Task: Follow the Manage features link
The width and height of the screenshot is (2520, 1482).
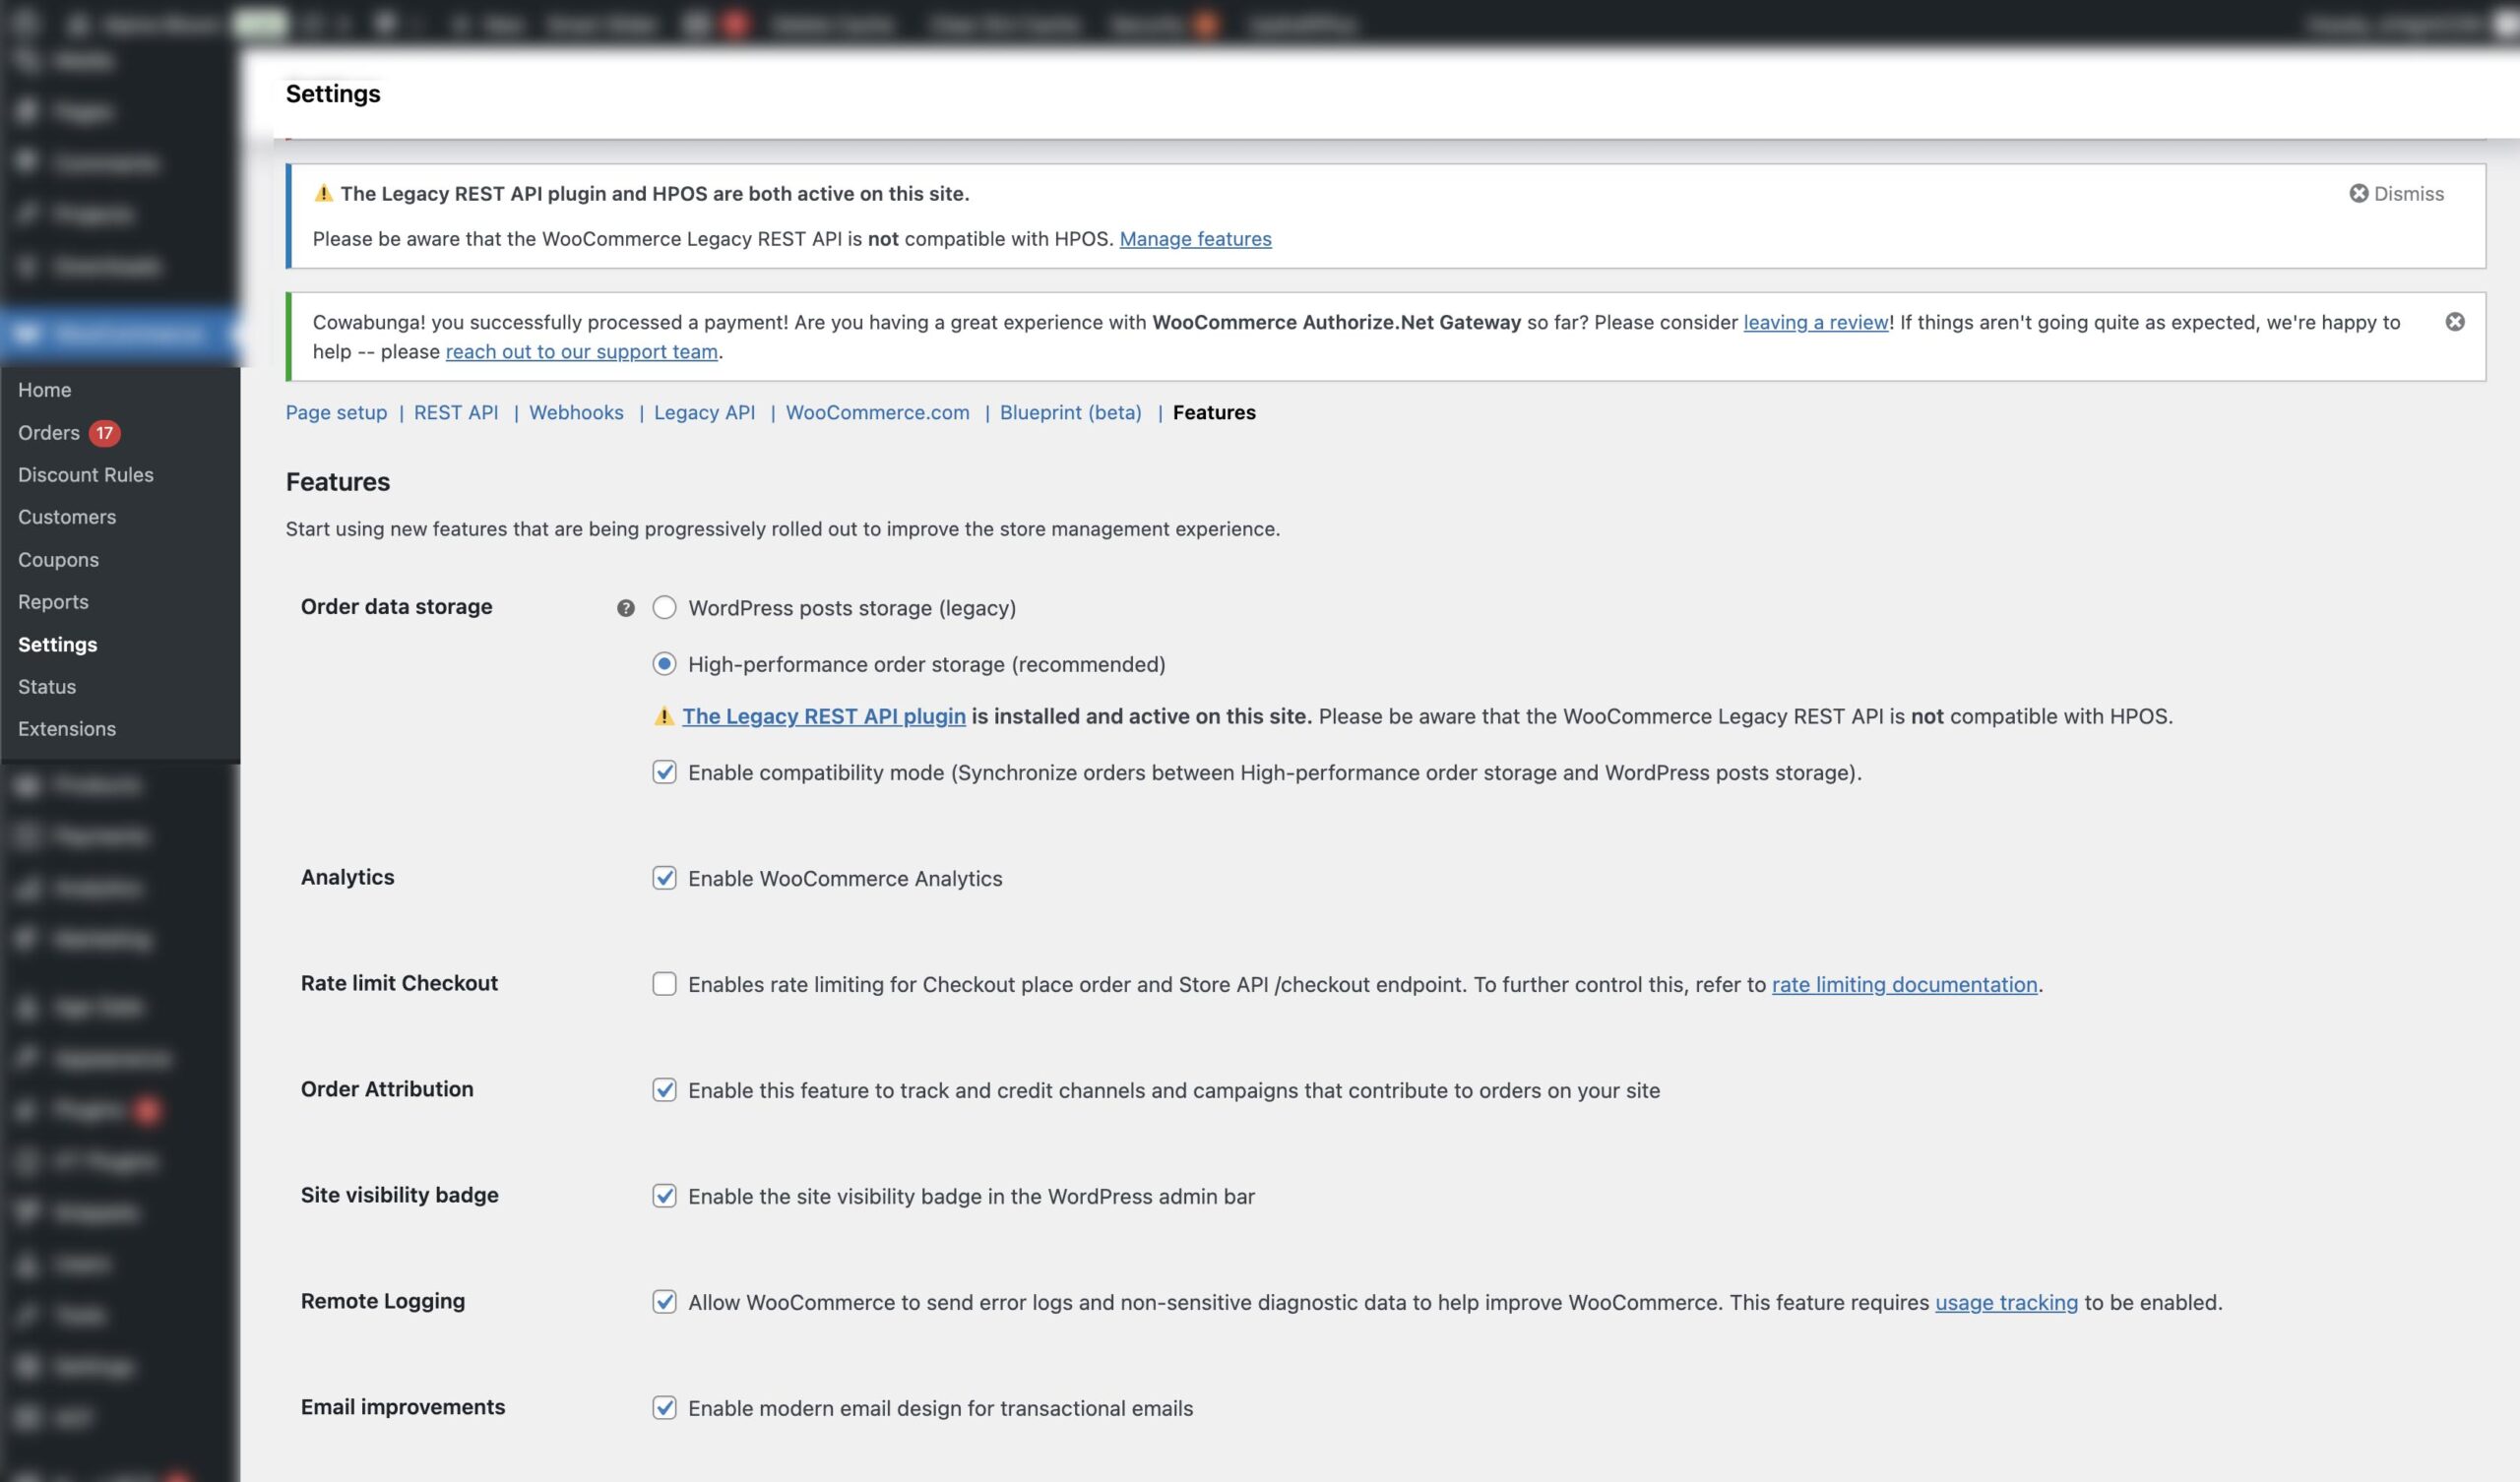Action: pos(1195,238)
